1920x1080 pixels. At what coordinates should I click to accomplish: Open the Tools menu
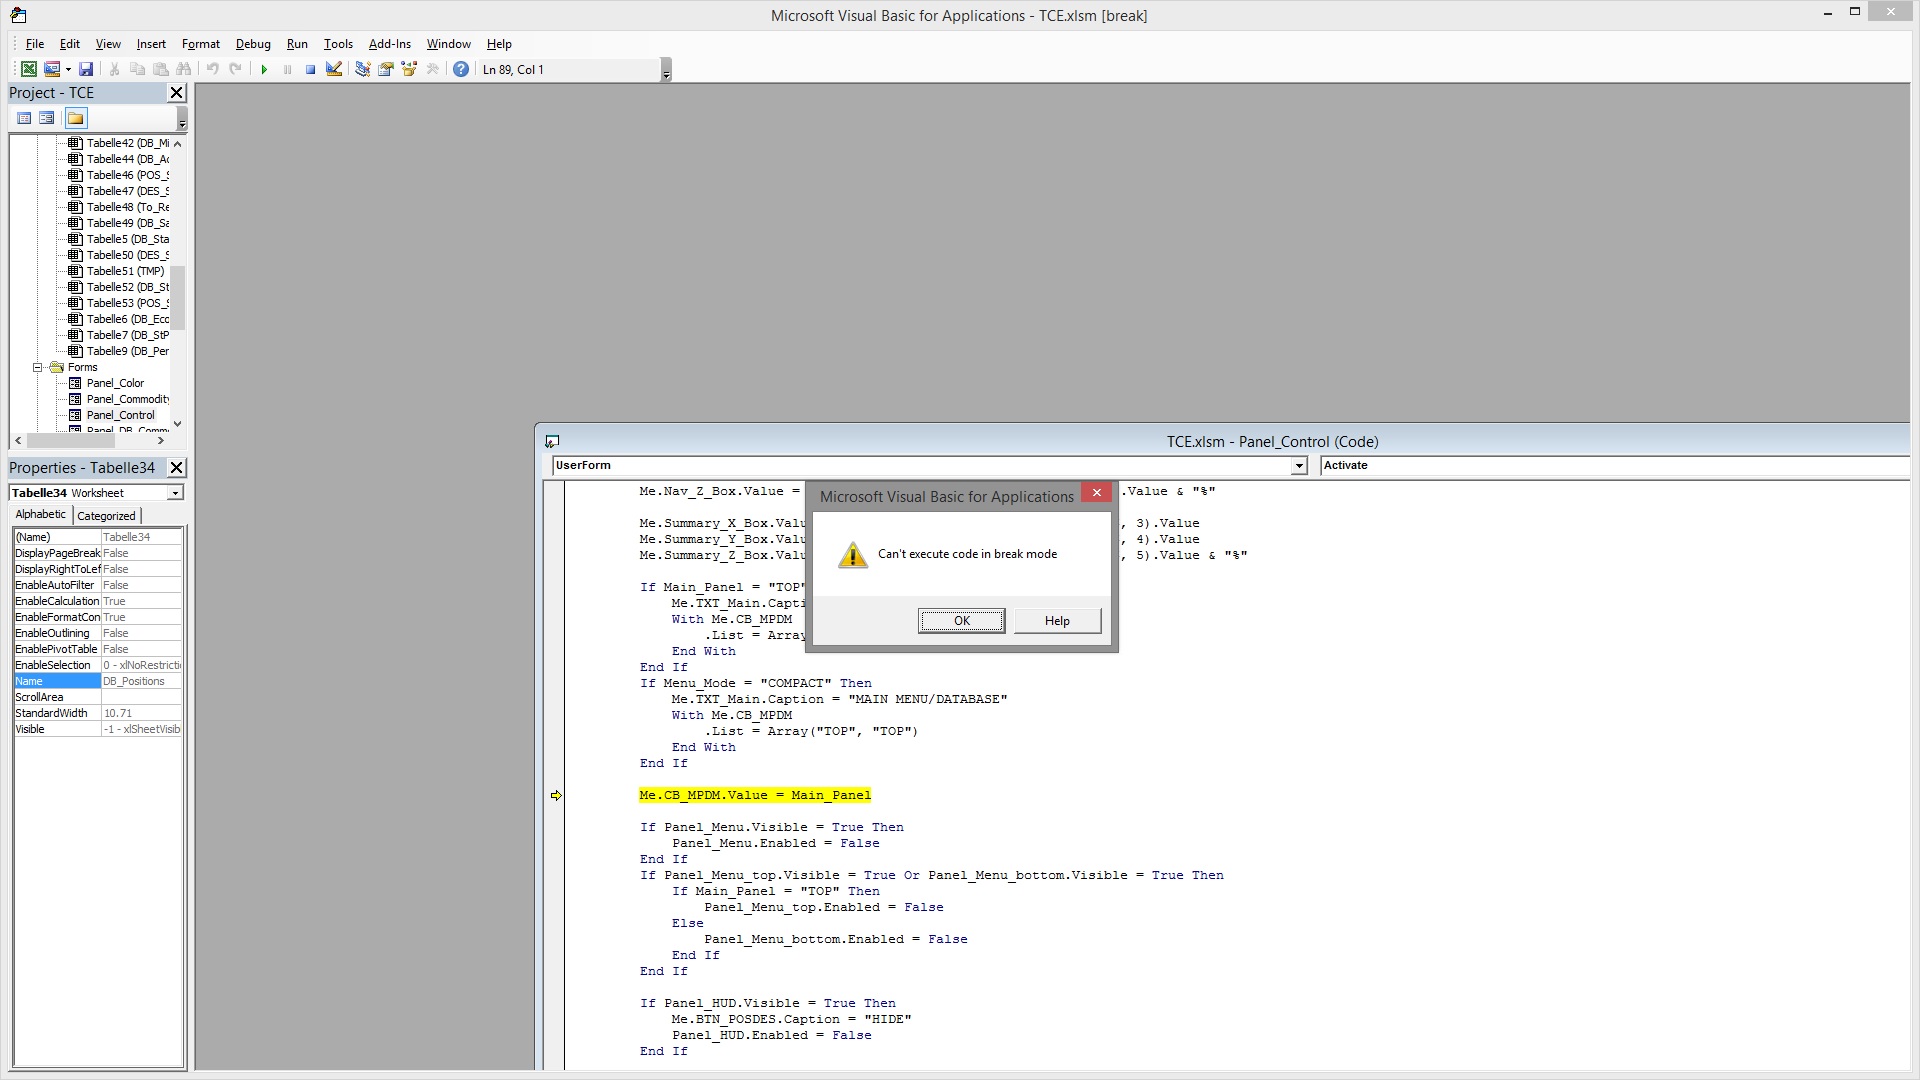tap(338, 44)
